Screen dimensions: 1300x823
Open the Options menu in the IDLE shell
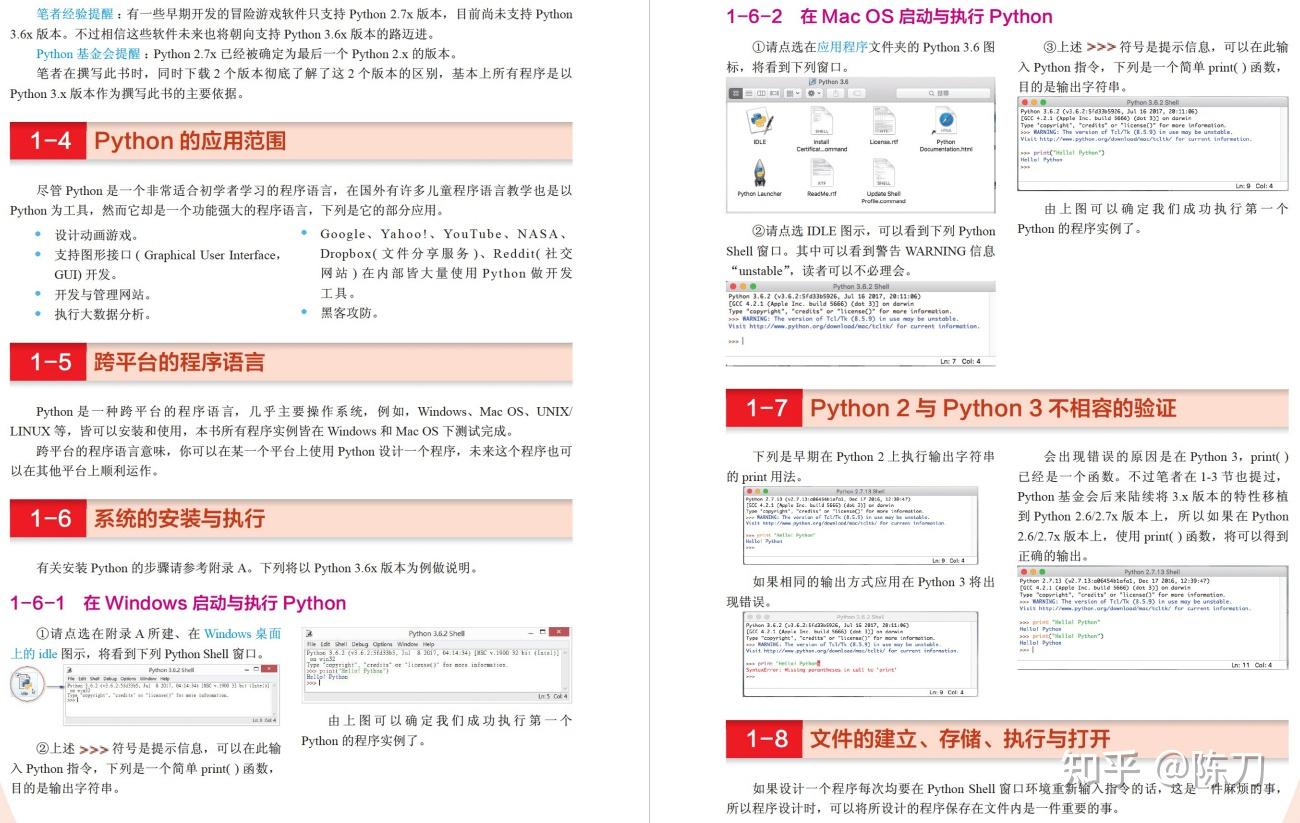point(381,644)
